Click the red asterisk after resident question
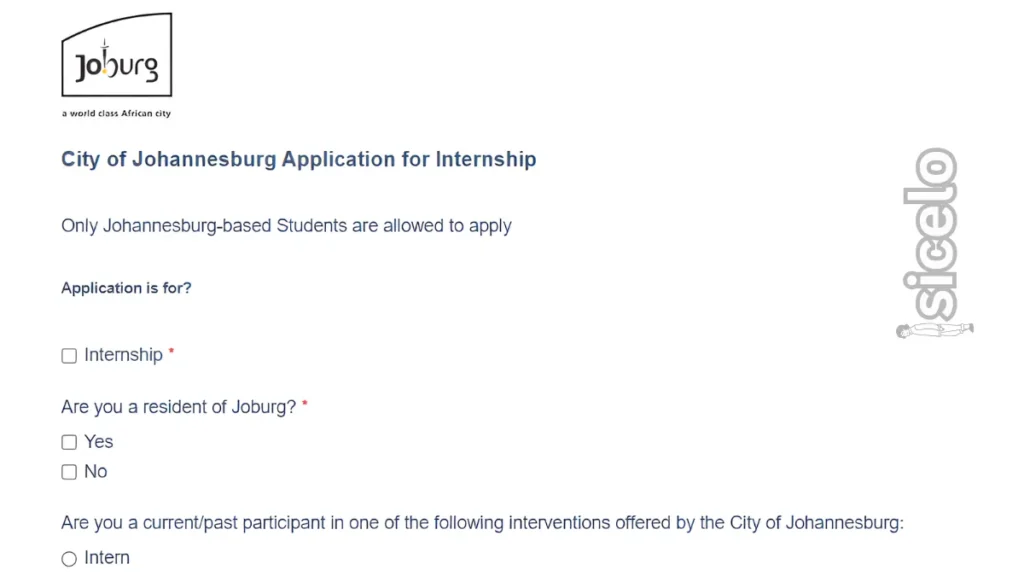The height and width of the screenshot is (576, 1024). (x=305, y=404)
